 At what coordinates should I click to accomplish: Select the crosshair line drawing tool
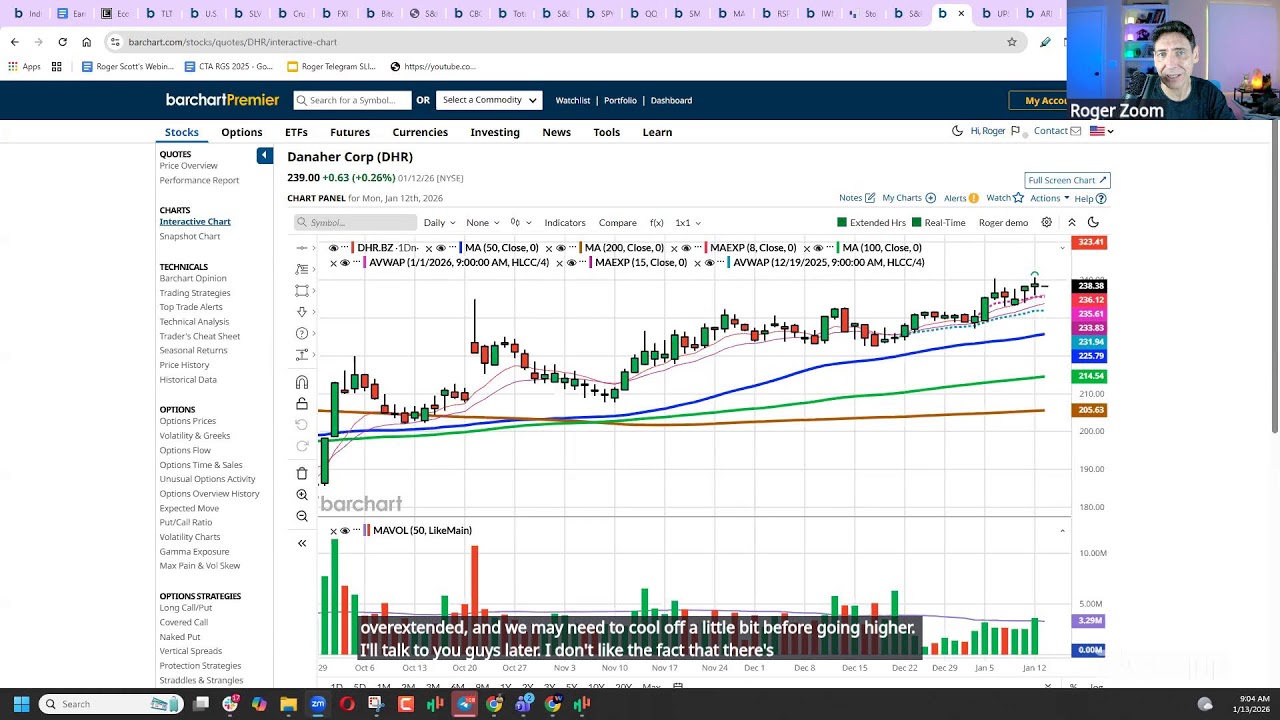point(302,248)
